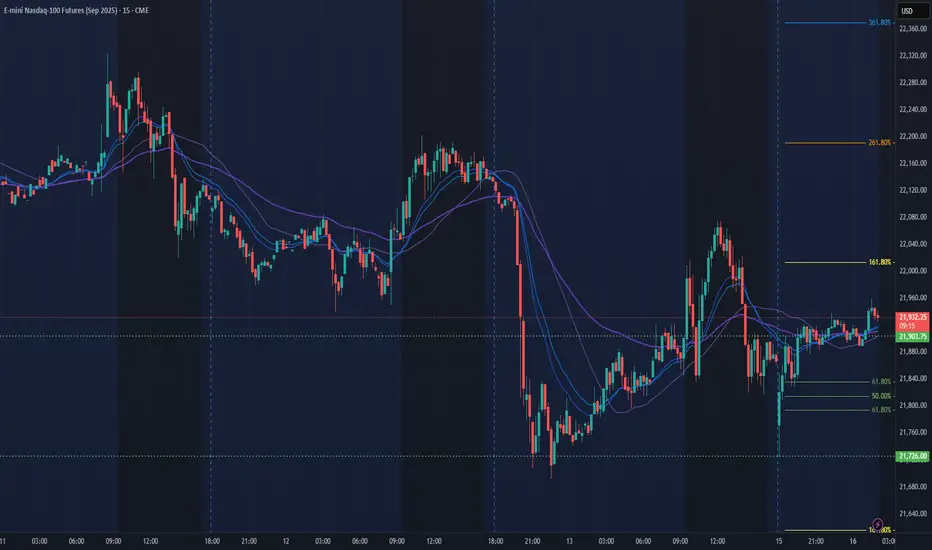Viewport: 932px width, 550px height.
Task: Click date label 15 on the time axis
Action: click(779, 541)
